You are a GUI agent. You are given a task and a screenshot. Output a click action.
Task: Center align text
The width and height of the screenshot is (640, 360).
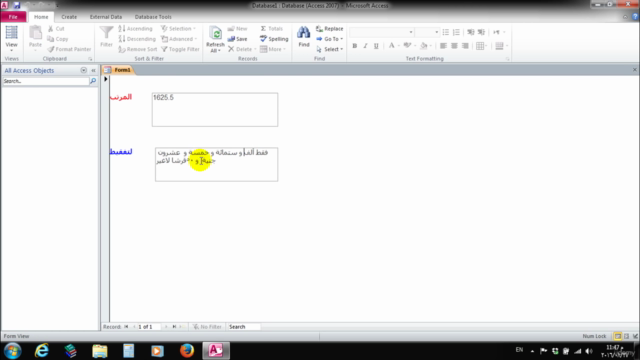pos(454,46)
